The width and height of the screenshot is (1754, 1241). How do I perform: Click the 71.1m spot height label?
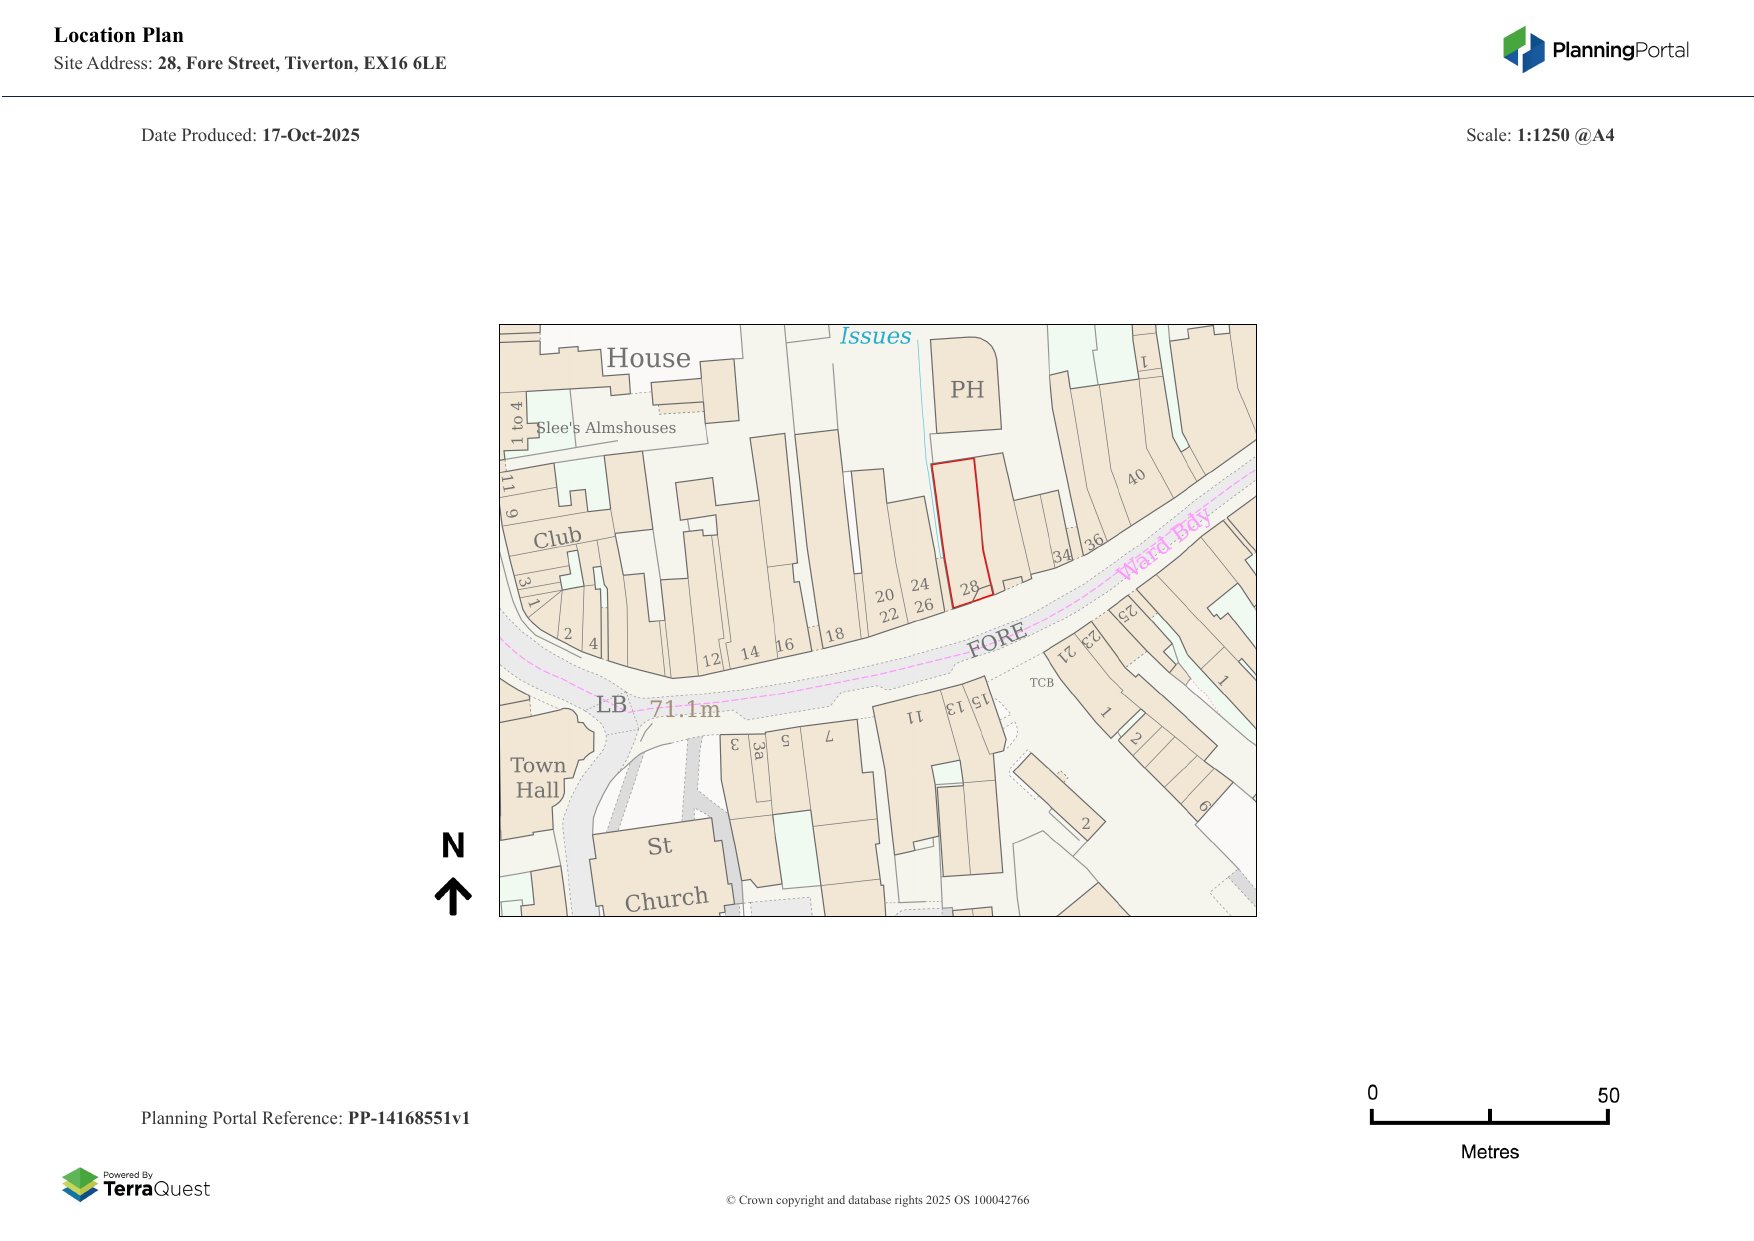(685, 709)
